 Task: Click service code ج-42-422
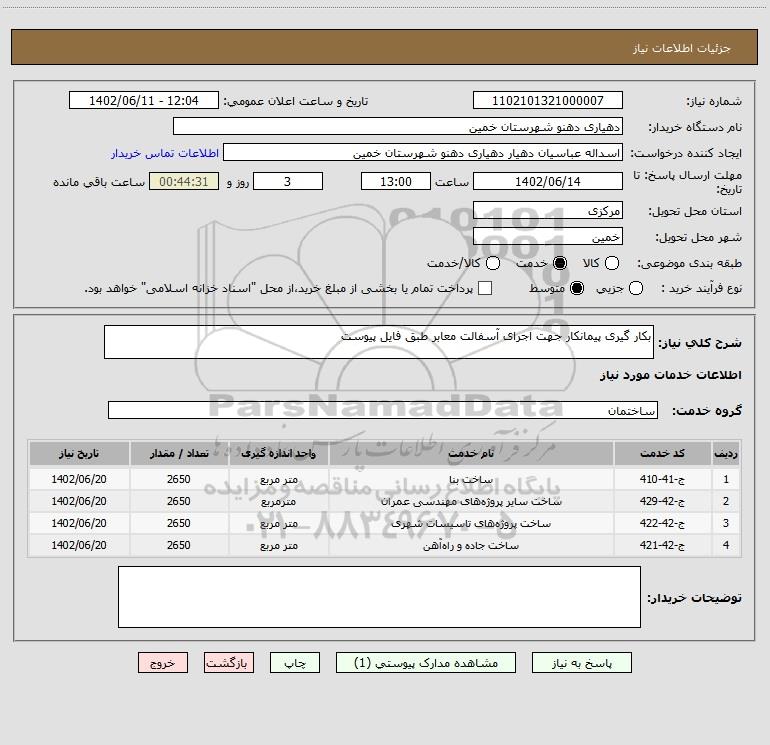(x=662, y=524)
